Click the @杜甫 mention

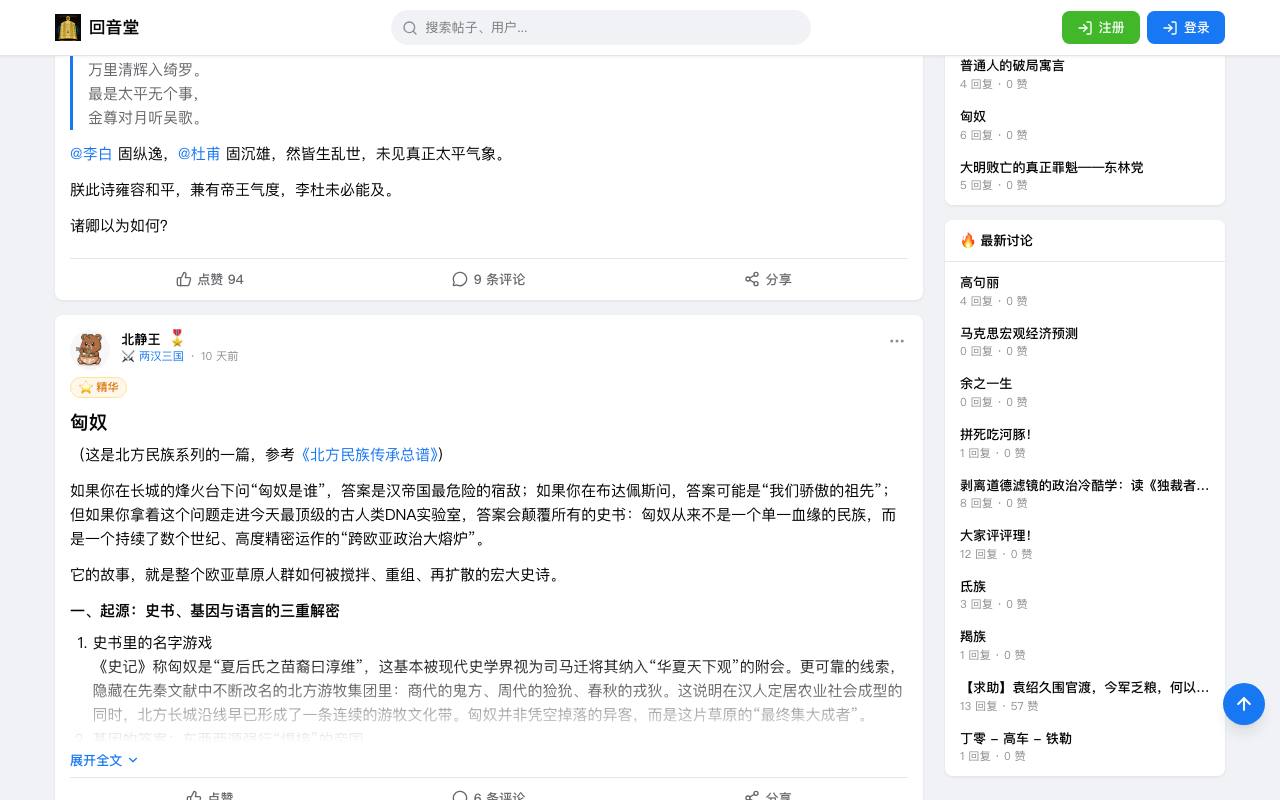pos(199,154)
